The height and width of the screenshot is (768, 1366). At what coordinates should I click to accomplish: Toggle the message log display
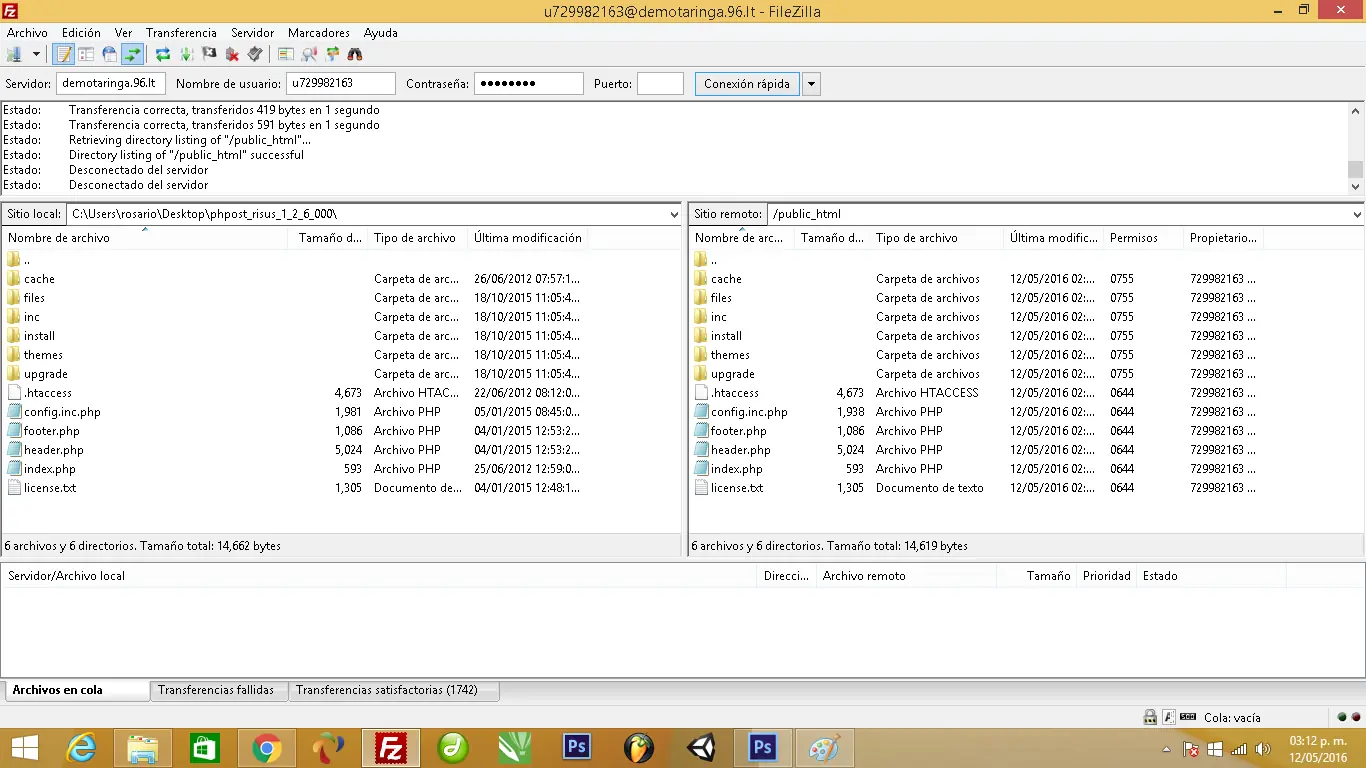click(x=64, y=54)
